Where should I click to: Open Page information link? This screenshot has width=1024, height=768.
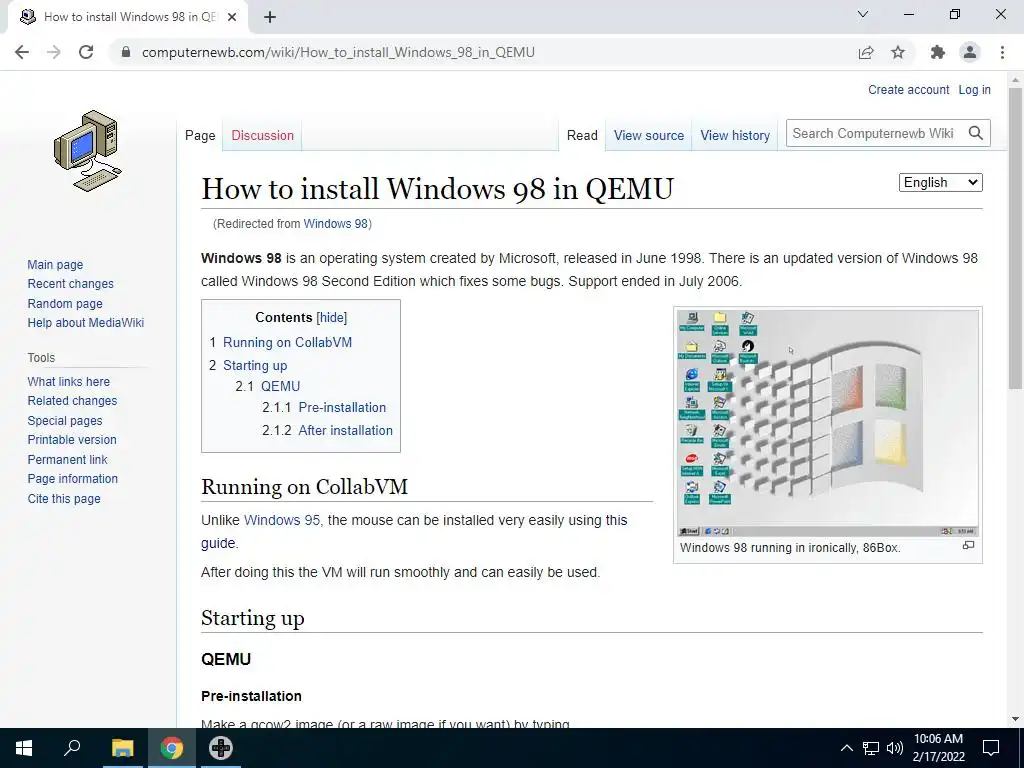tap(72, 479)
